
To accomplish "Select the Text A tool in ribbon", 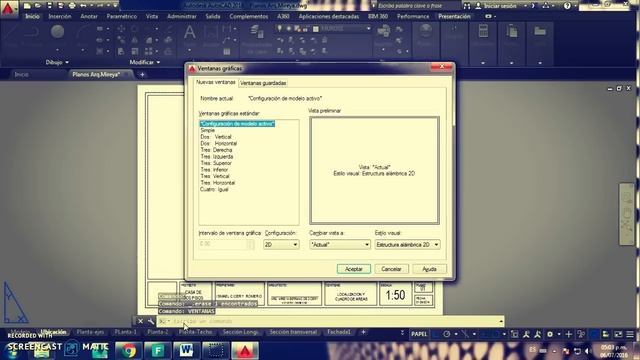I will pos(189,33).
